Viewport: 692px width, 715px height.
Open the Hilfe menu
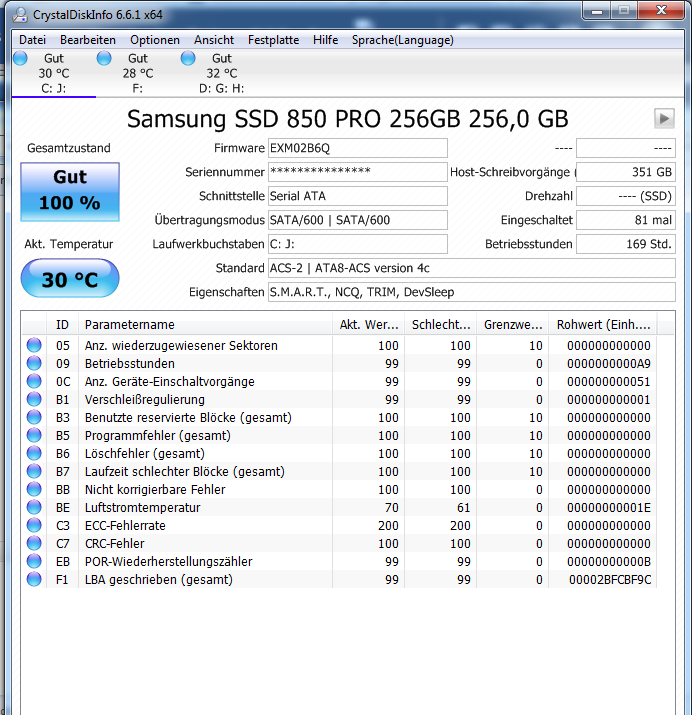(325, 40)
